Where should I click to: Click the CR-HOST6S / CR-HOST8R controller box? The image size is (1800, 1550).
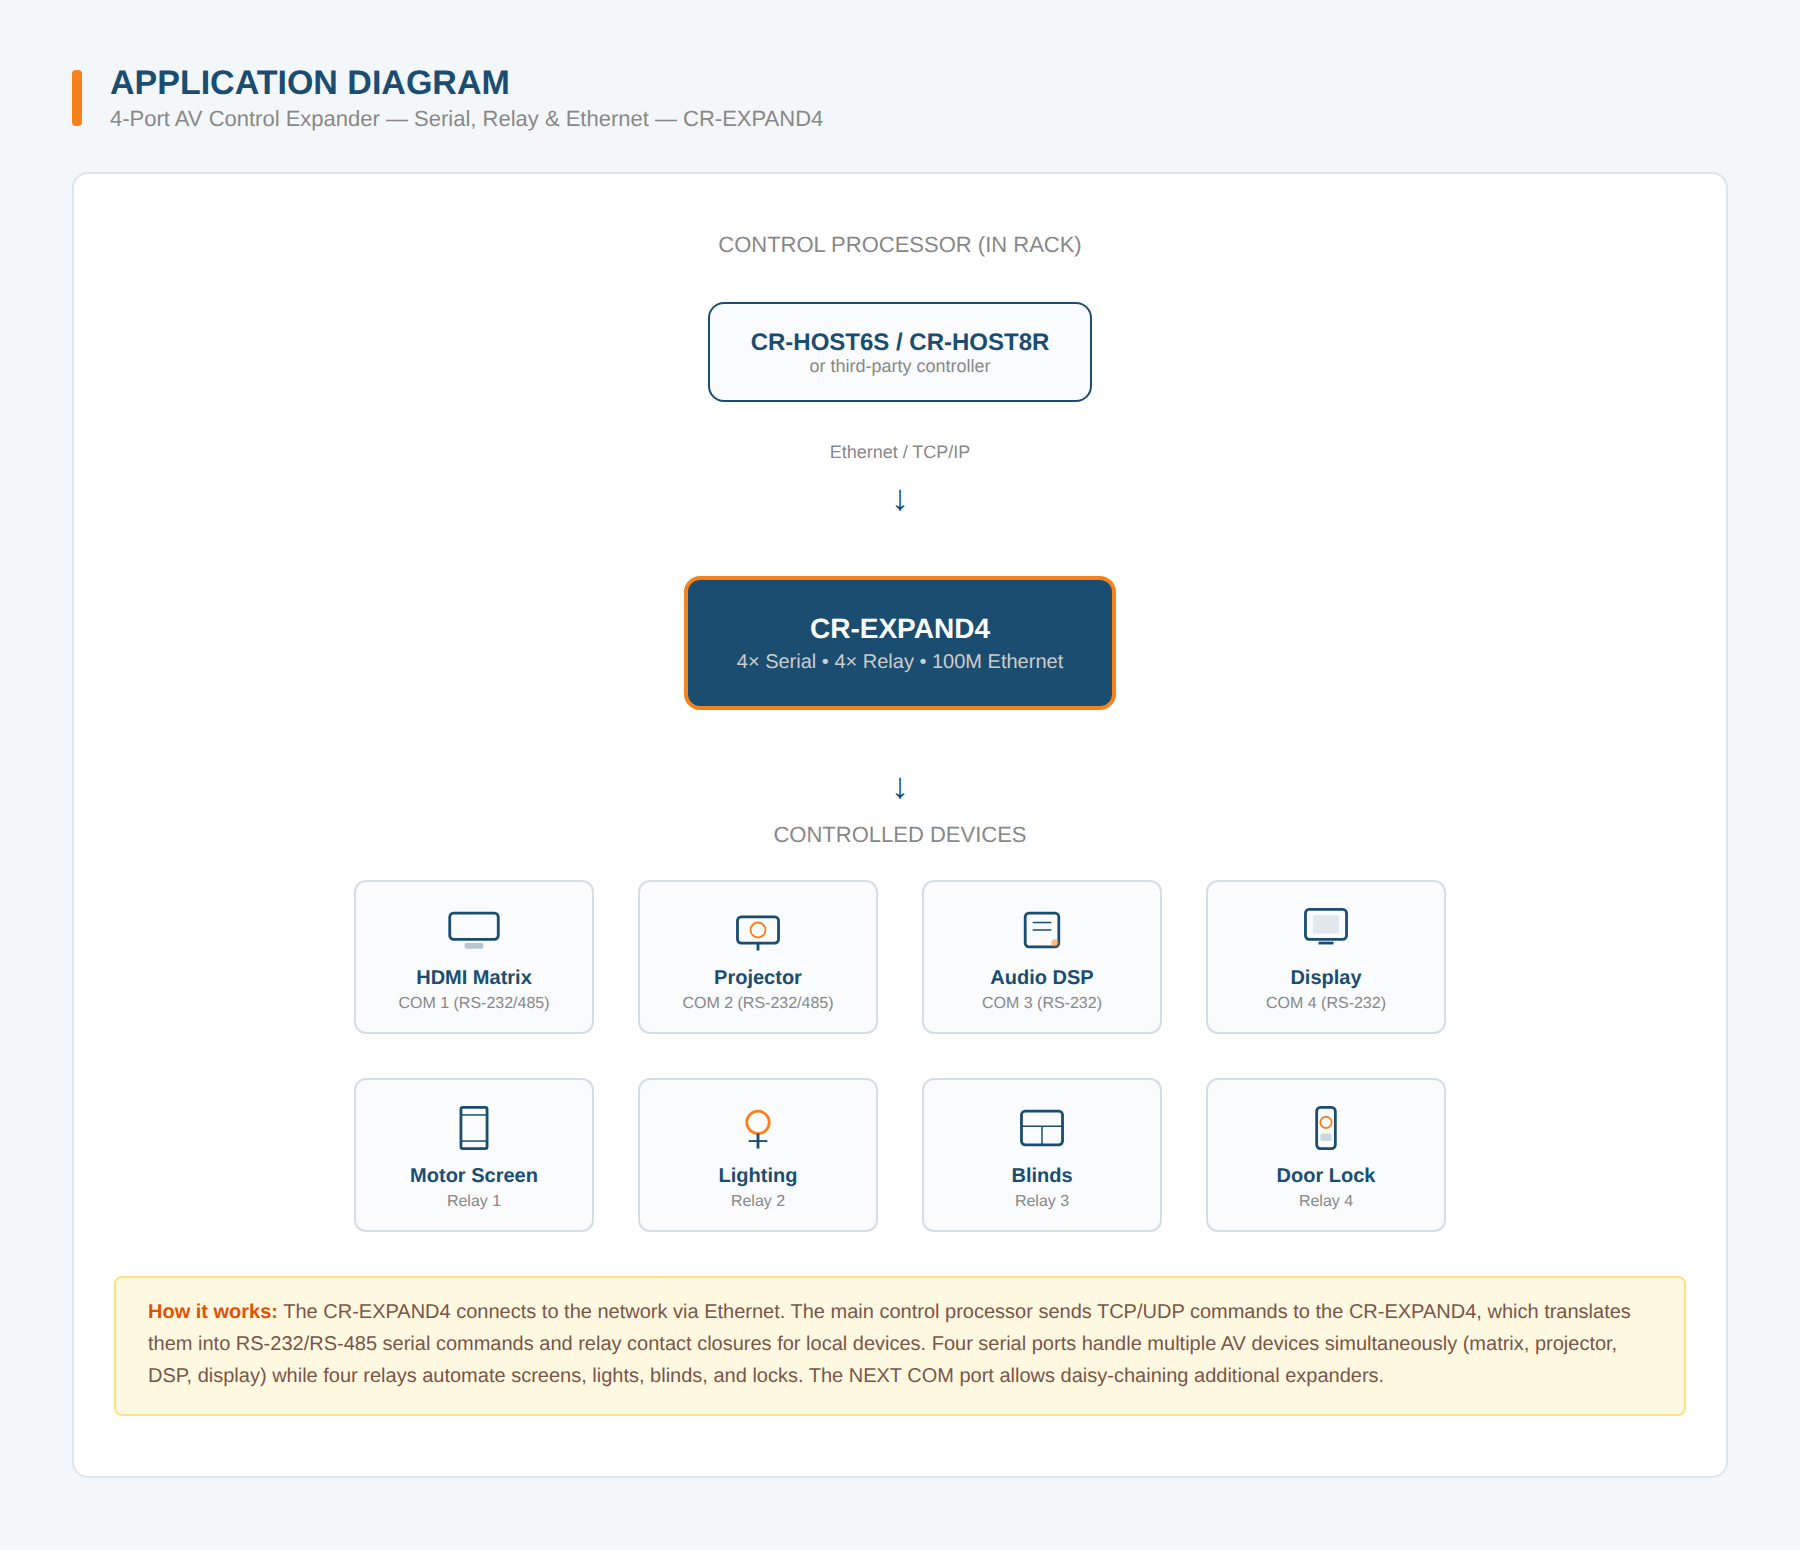coord(899,352)
